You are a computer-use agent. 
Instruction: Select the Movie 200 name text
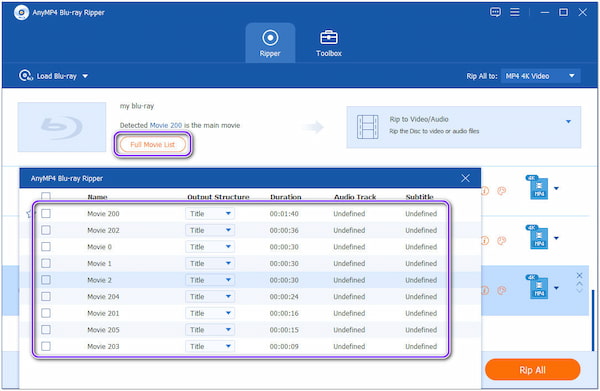point(103,213)
